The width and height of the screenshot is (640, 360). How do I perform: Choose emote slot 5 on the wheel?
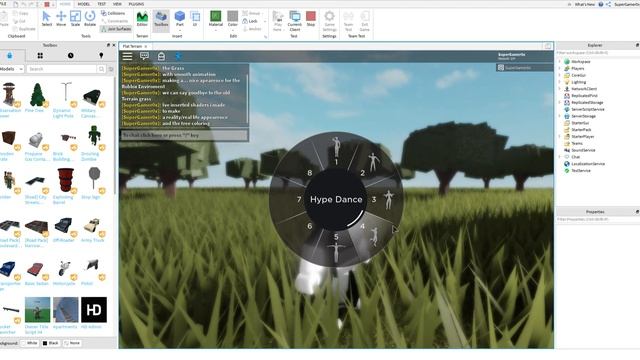(x=336, y=247)
